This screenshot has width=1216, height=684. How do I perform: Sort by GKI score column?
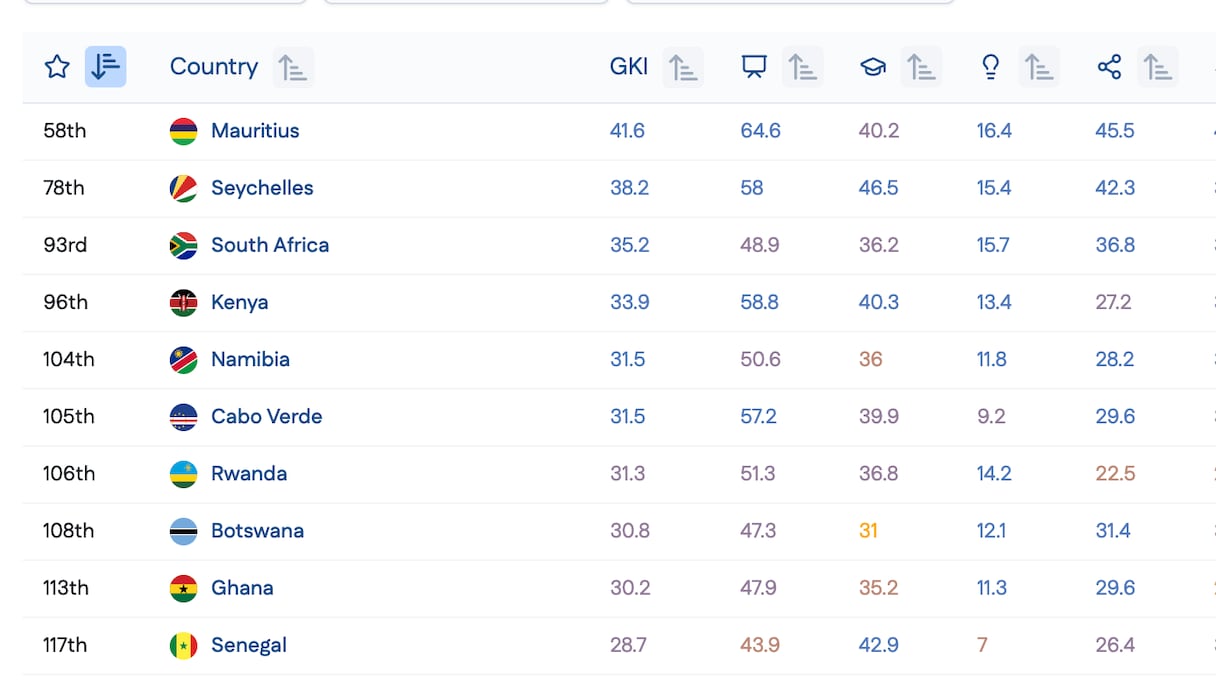coord(683,67)
